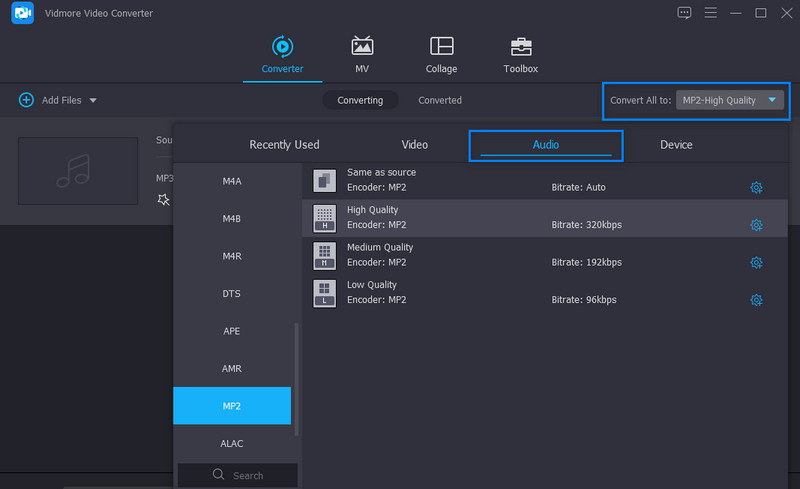
Task: Open settings gear for Same as source
Action: pos(756,187)
